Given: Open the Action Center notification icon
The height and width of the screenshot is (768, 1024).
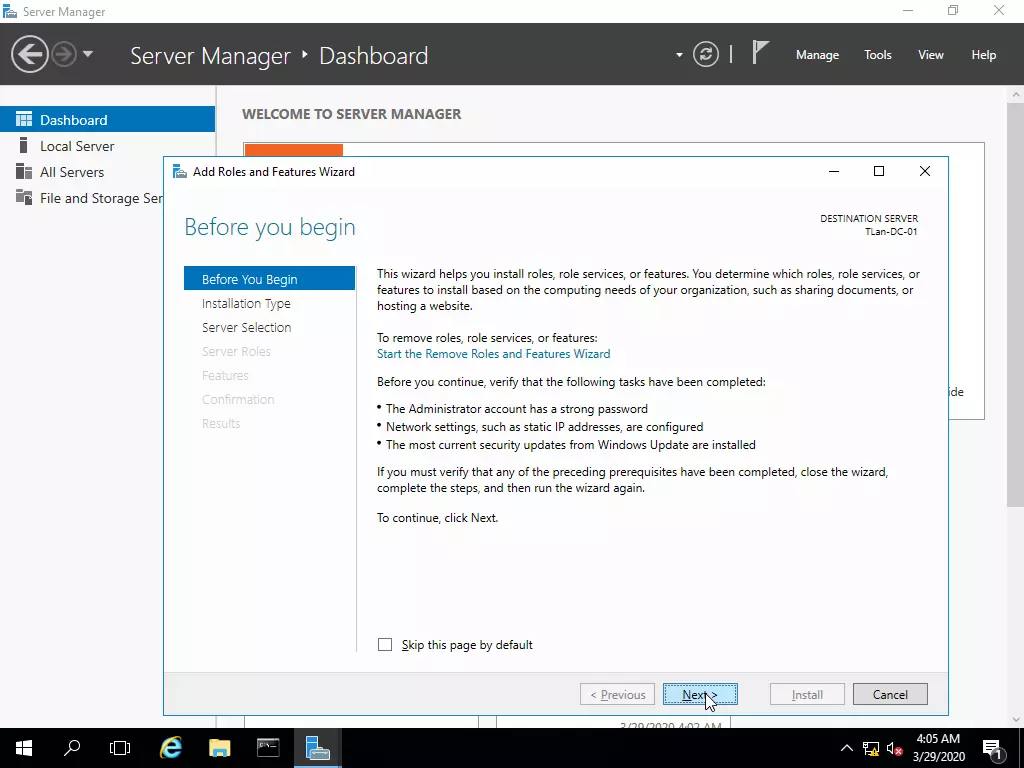Looking at the screenshot, I should pyautogui.click(x=993, y=748).
